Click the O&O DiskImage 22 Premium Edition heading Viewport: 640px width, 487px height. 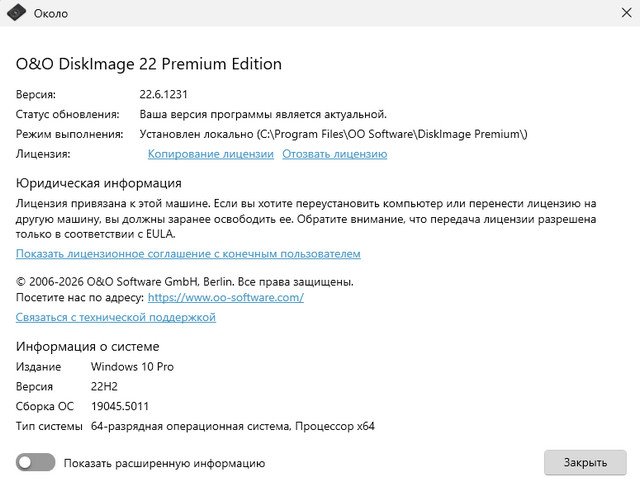coord(149,64)
